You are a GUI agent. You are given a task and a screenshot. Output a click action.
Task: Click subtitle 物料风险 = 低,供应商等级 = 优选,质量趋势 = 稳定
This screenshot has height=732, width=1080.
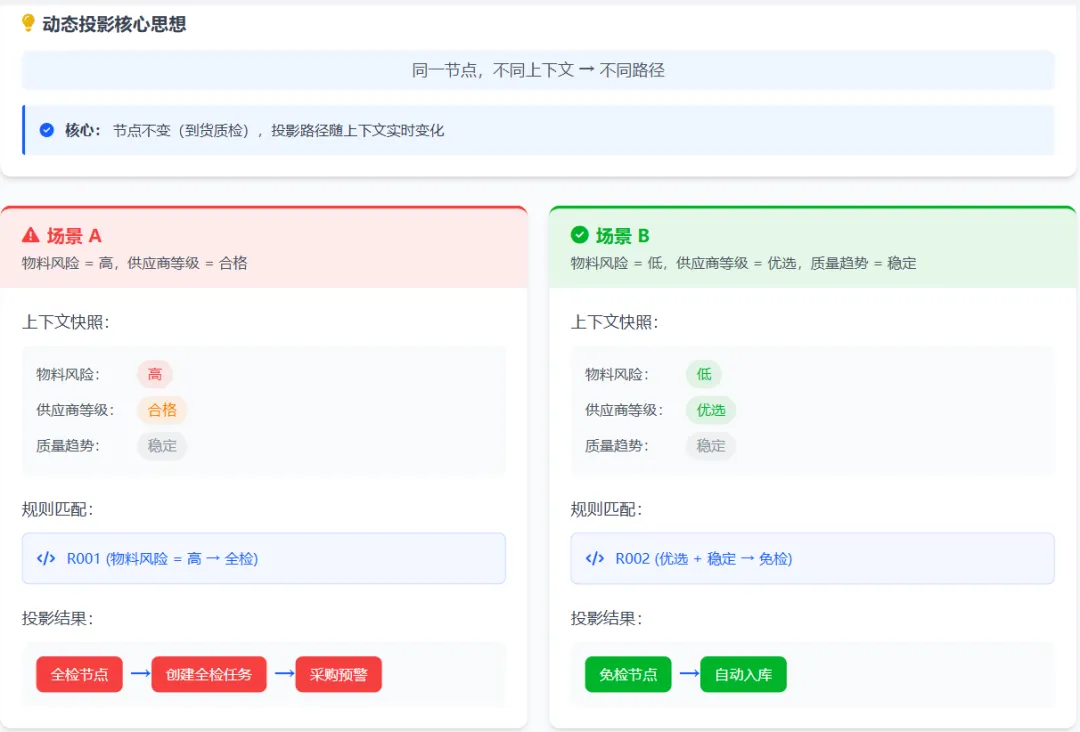744,263
